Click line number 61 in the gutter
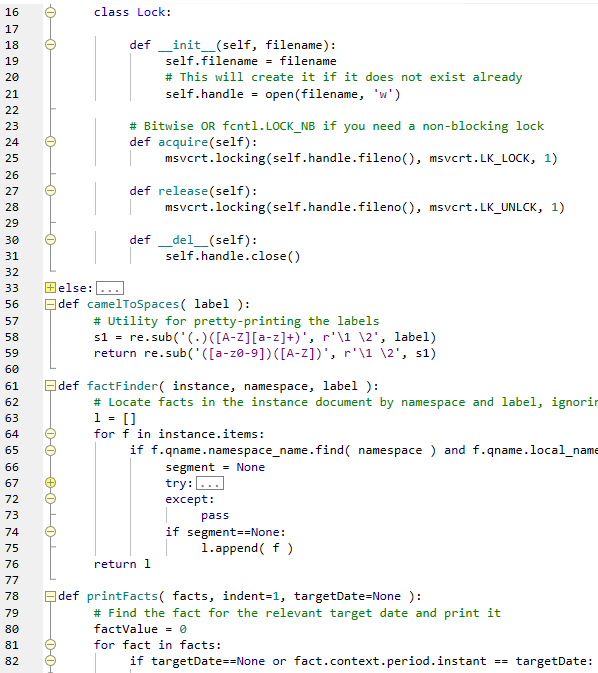This screenshot has height=673, width=598. pyautogui.click(x=12, y=386)
